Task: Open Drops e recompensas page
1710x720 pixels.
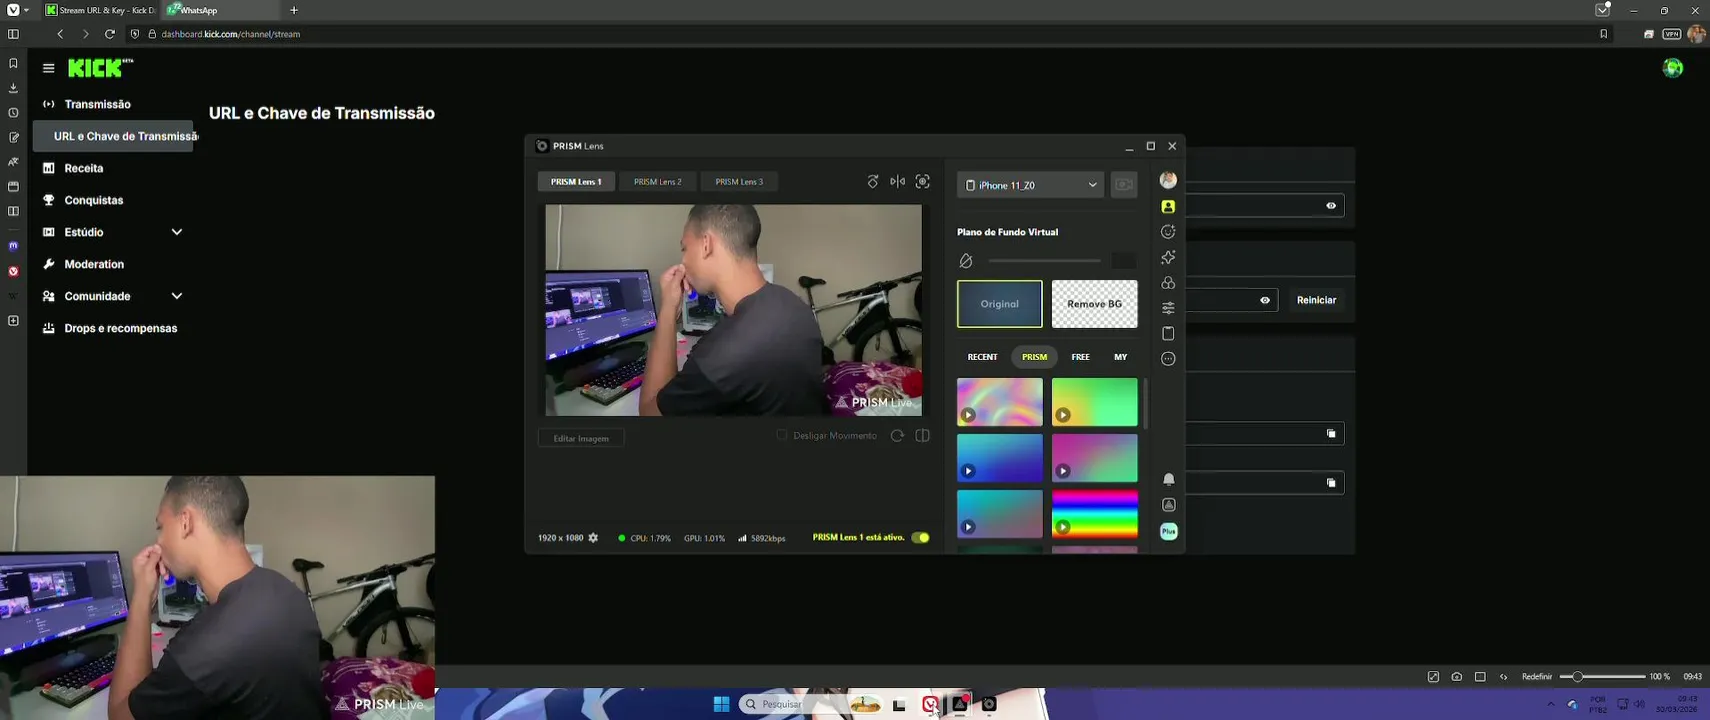Action: [120, 328]
